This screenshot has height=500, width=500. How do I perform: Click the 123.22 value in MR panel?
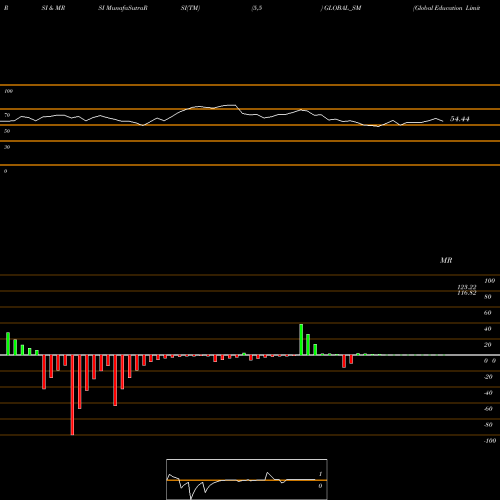467,287
